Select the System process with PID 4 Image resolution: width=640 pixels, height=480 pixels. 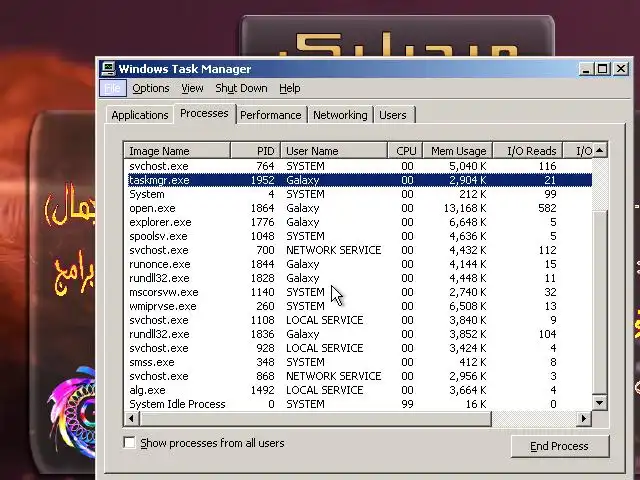tap(360, 194)
